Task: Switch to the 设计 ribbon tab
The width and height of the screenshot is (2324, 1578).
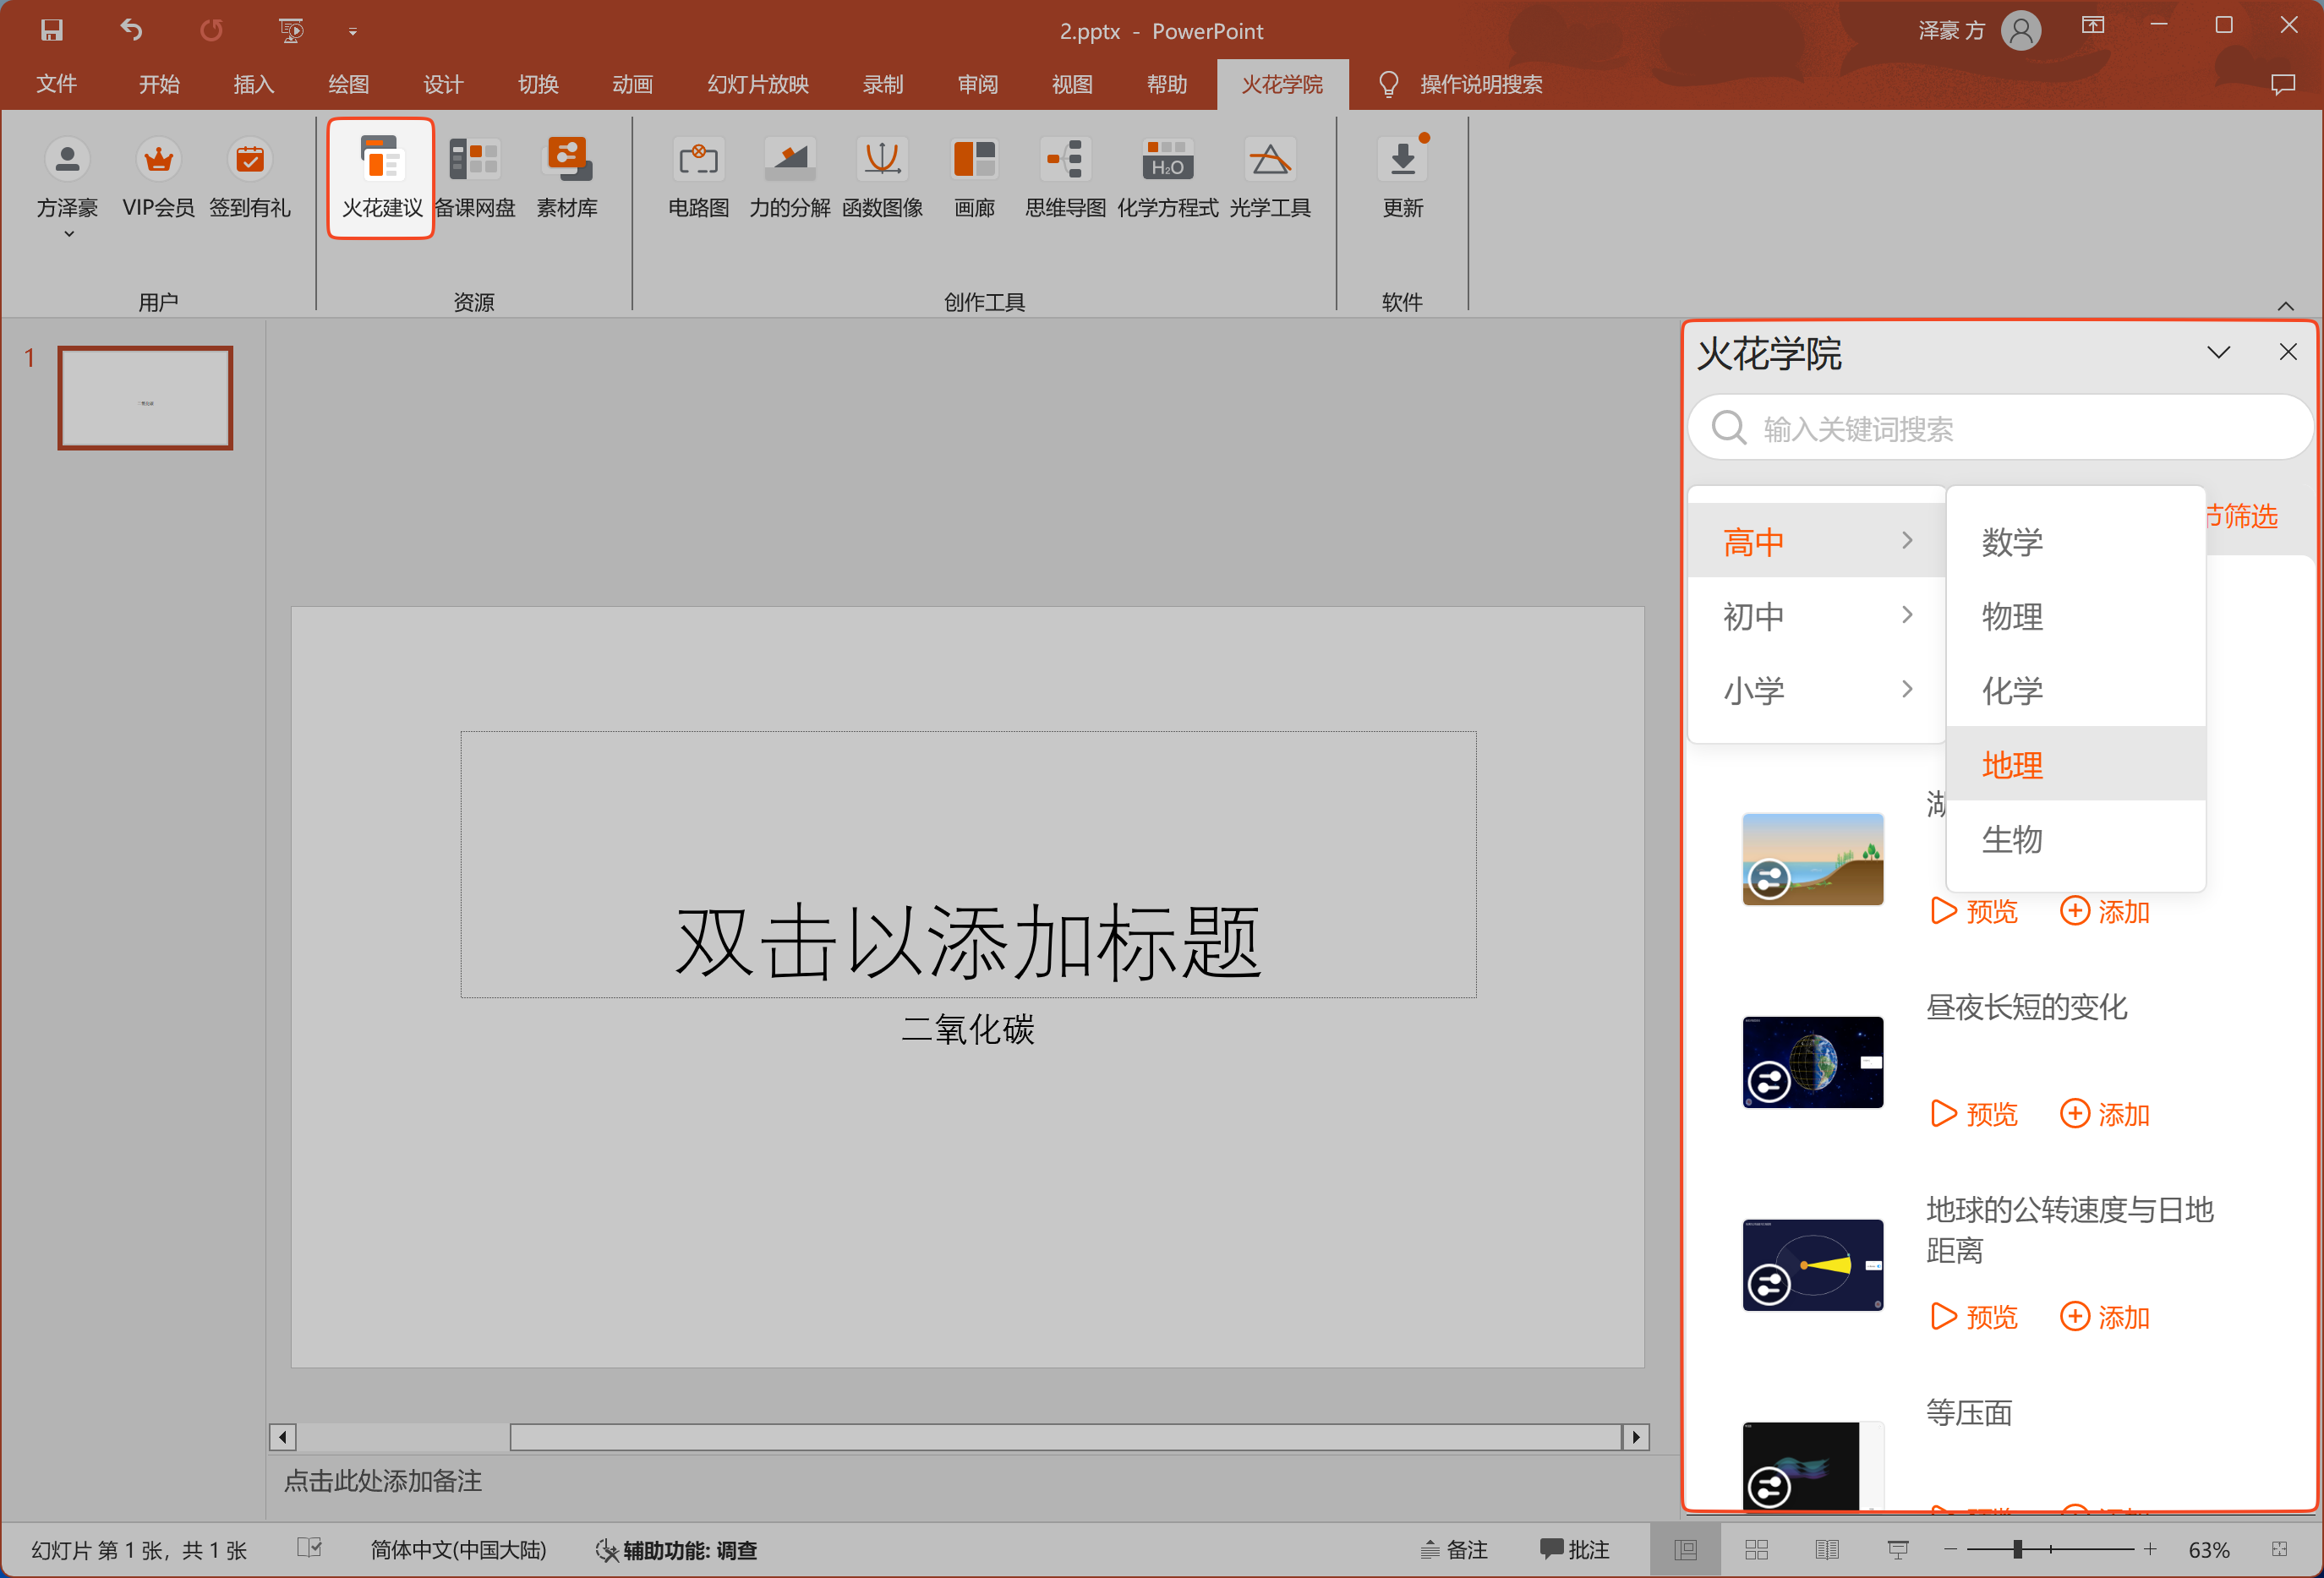Action: tap(443, 84)
